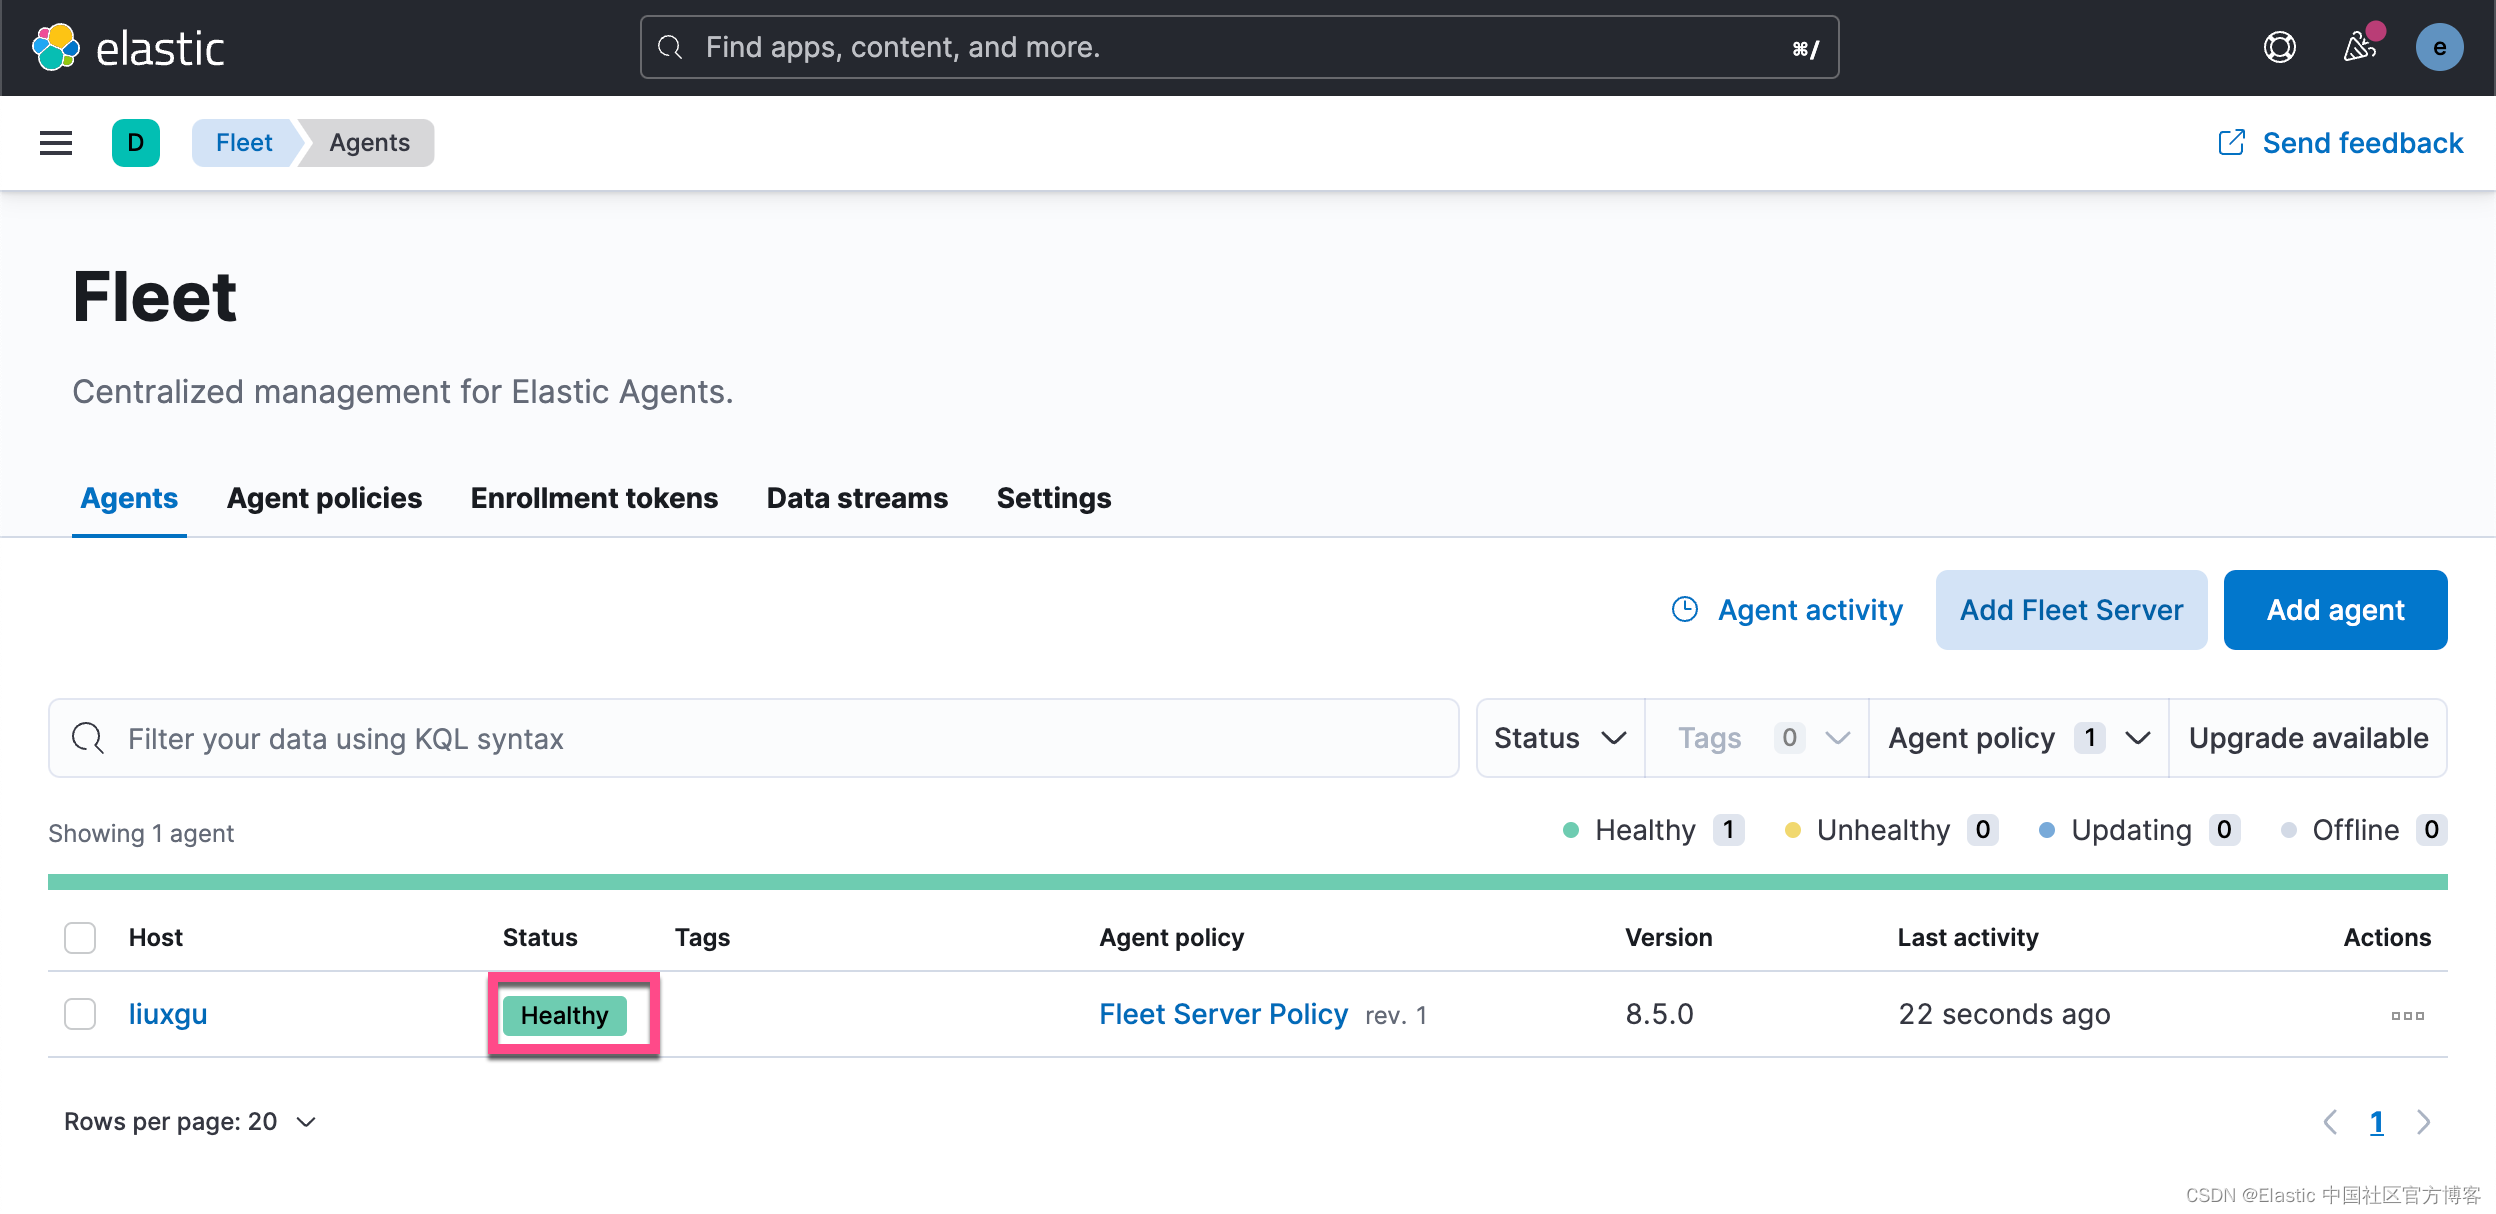The width and height of the screenshot is (2496, 1214).
Task: Go to previous page arrow
Action: [2330, 1122]
